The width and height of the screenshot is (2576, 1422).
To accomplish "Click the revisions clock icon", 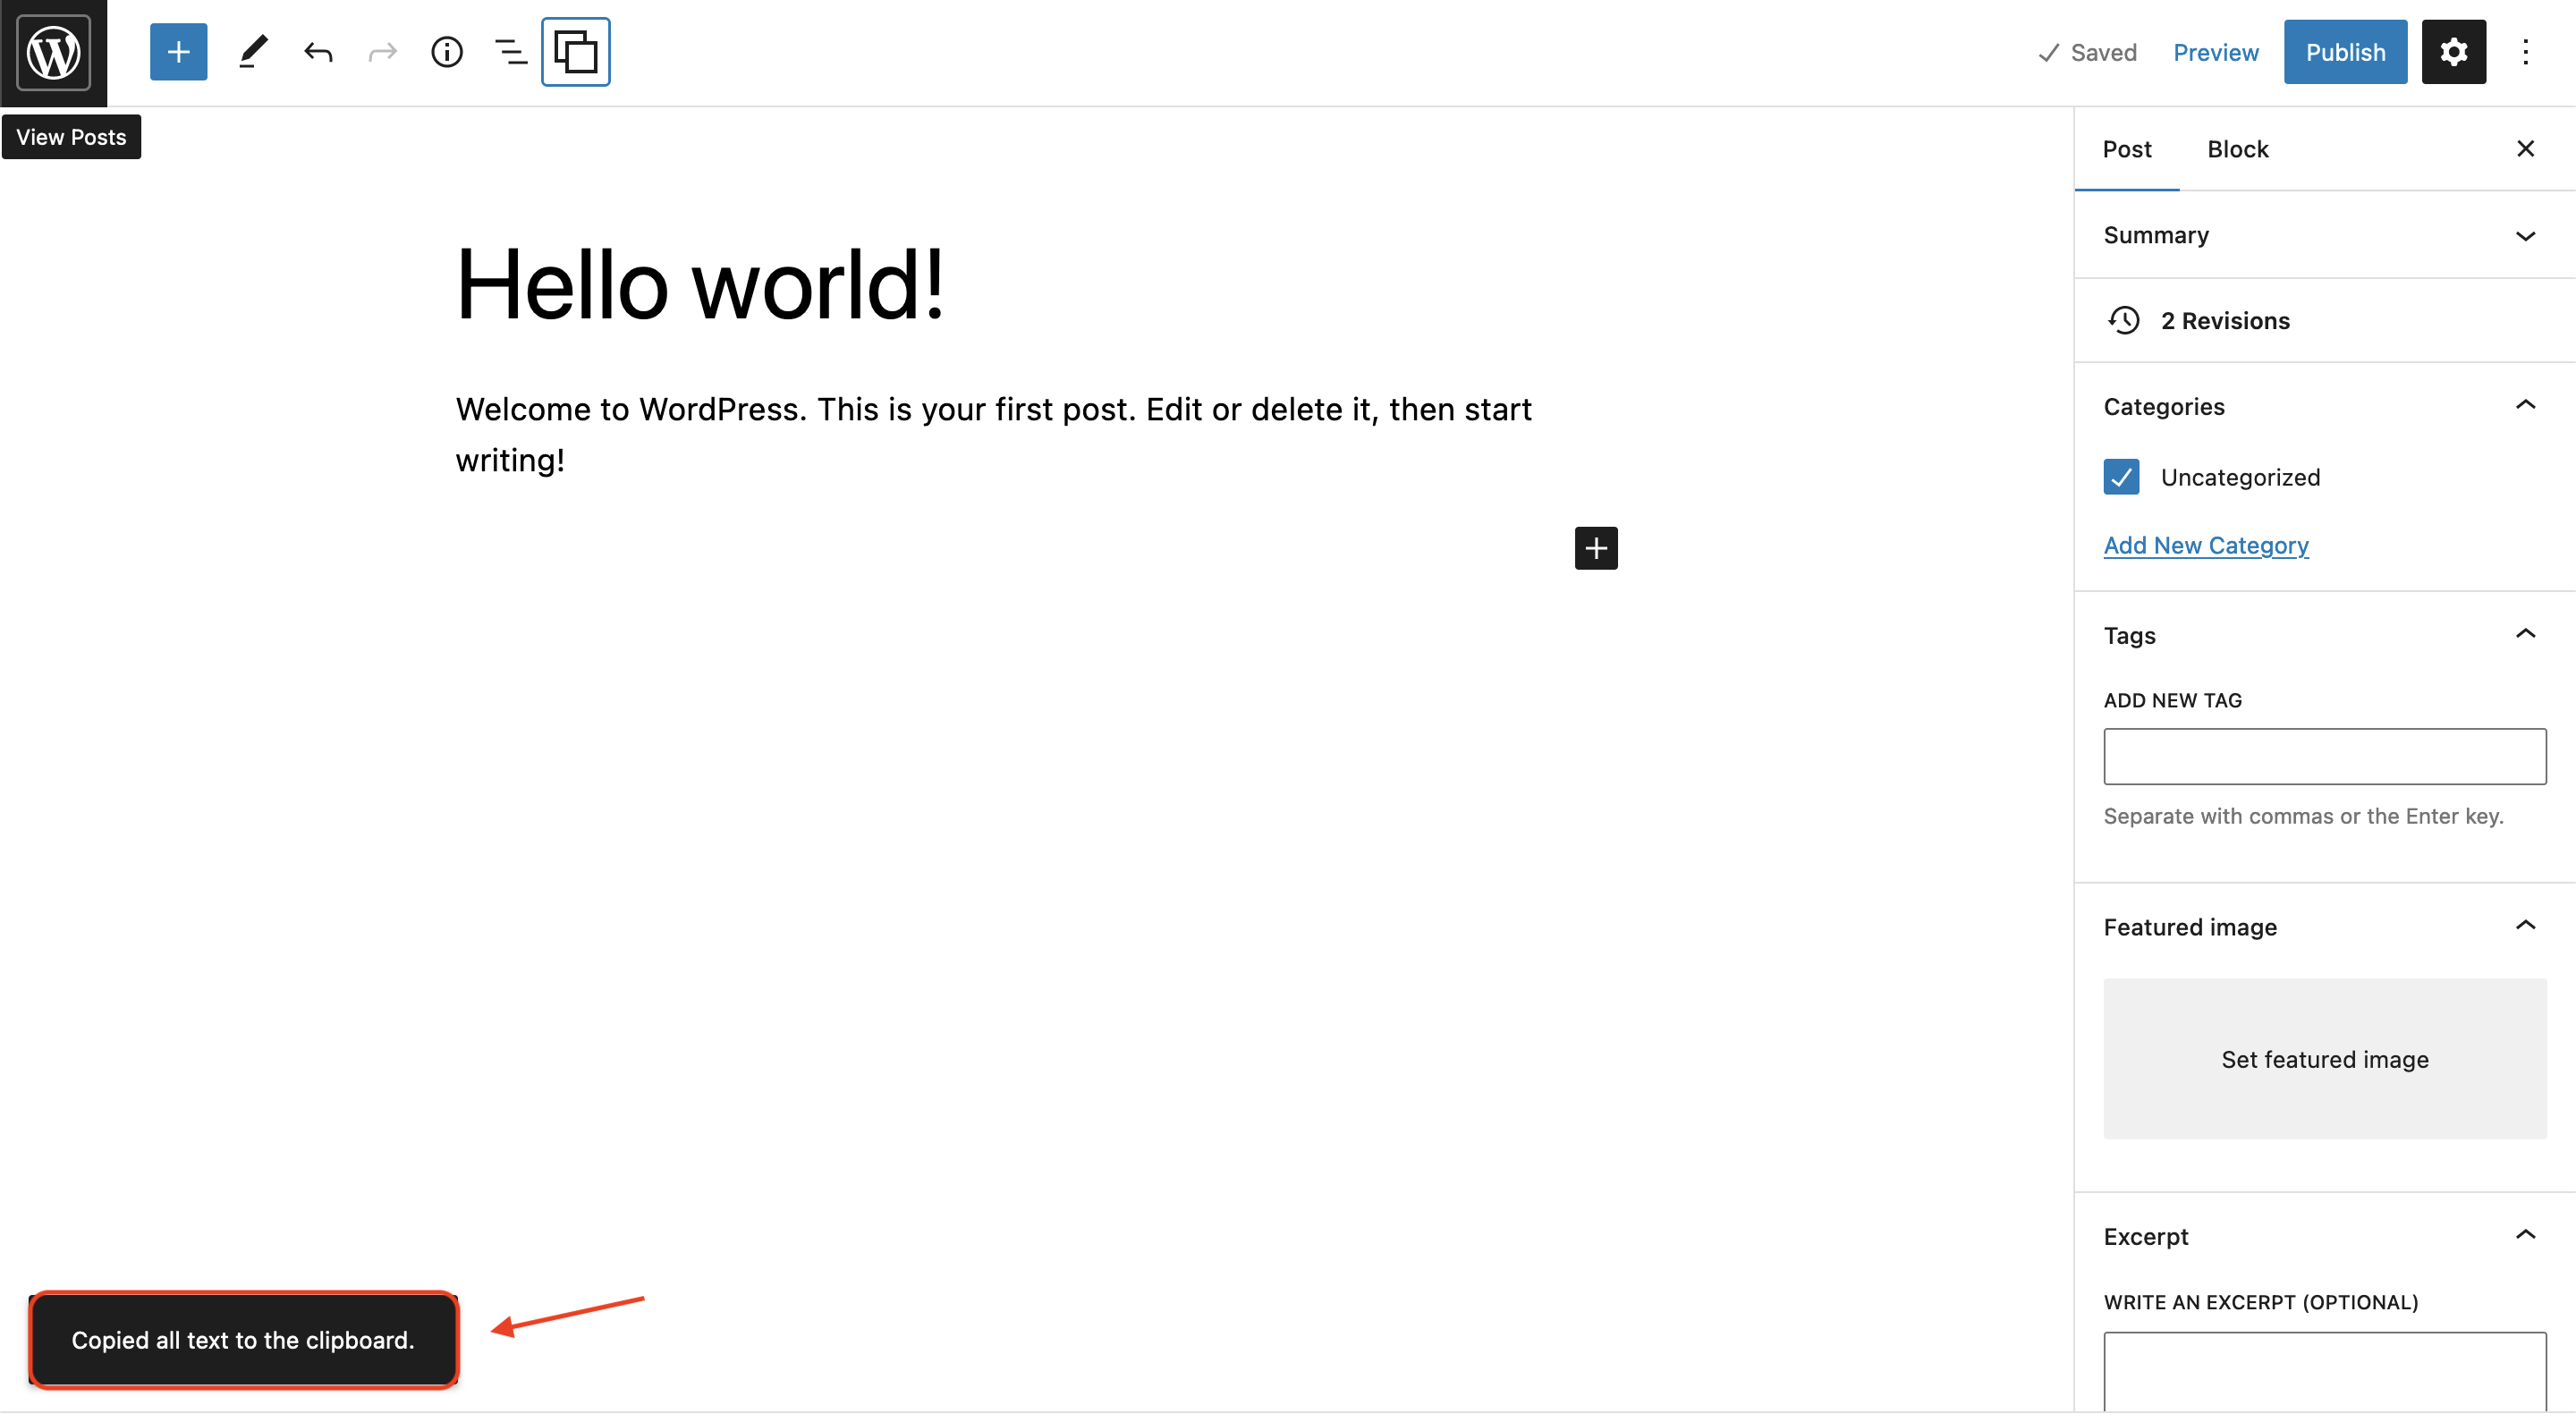I will (x=2124, y=320).
